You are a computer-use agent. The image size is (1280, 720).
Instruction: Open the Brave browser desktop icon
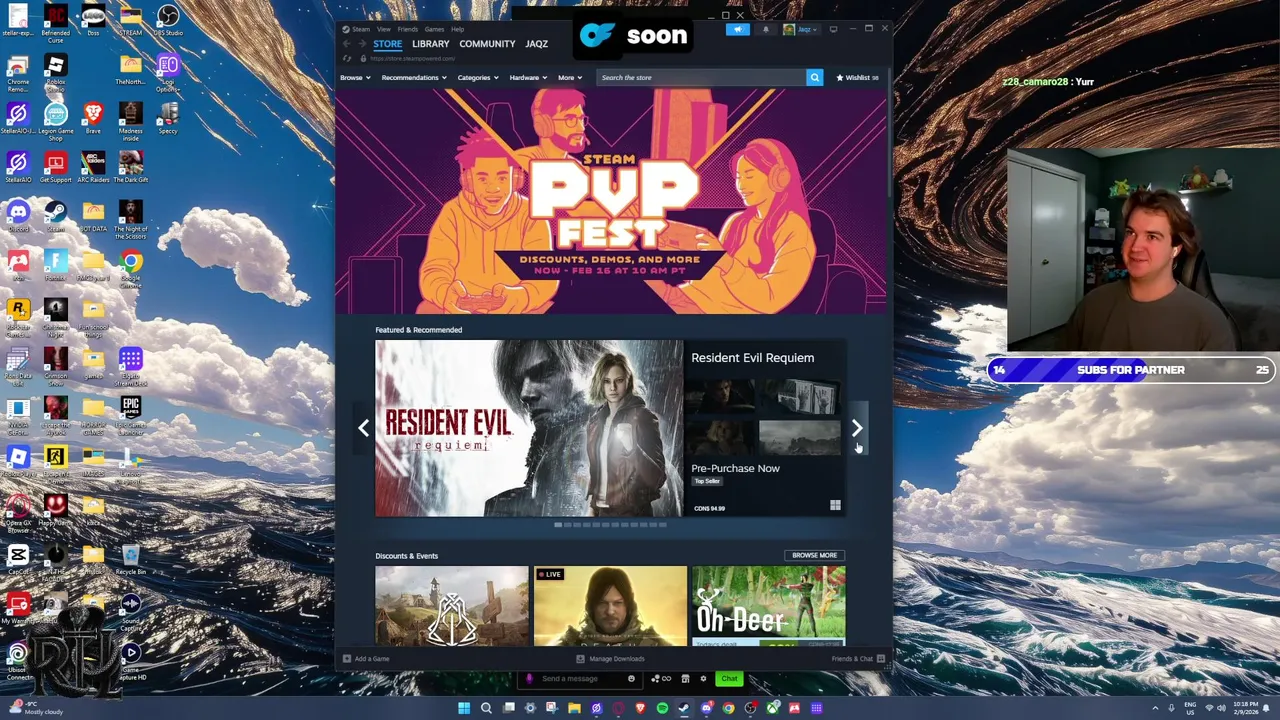[93, 117]
